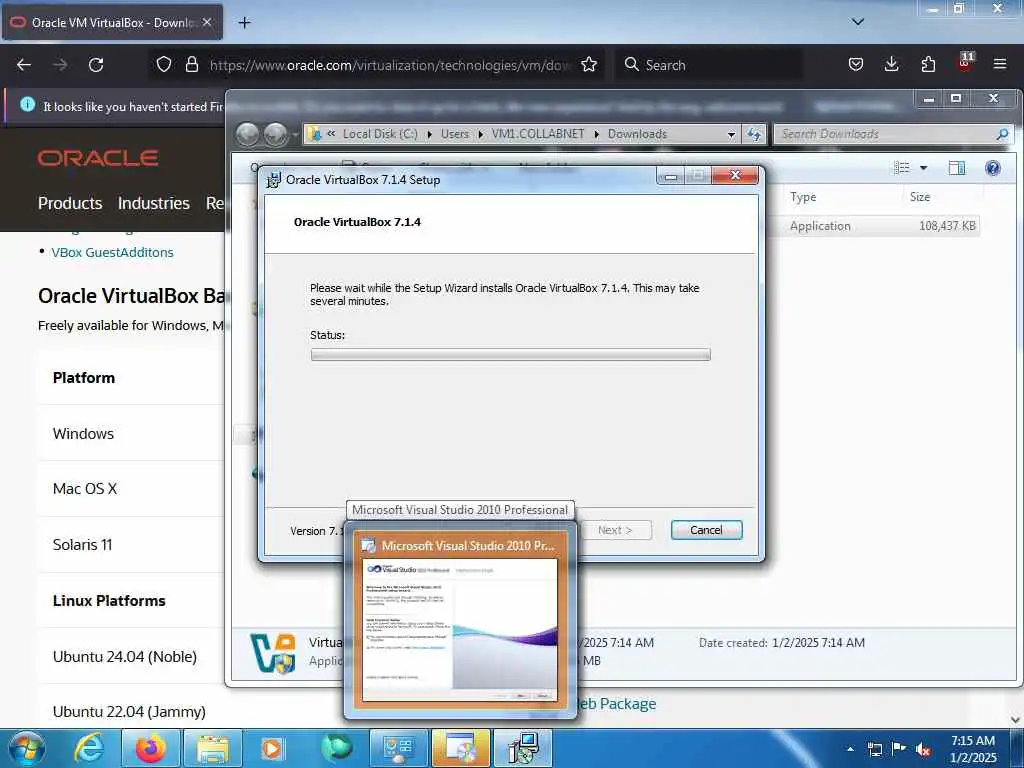The height and width of the screenshot is (768, 1024).
Task: Reload the Oracle page in Firefox
Action: pos(96,65)
